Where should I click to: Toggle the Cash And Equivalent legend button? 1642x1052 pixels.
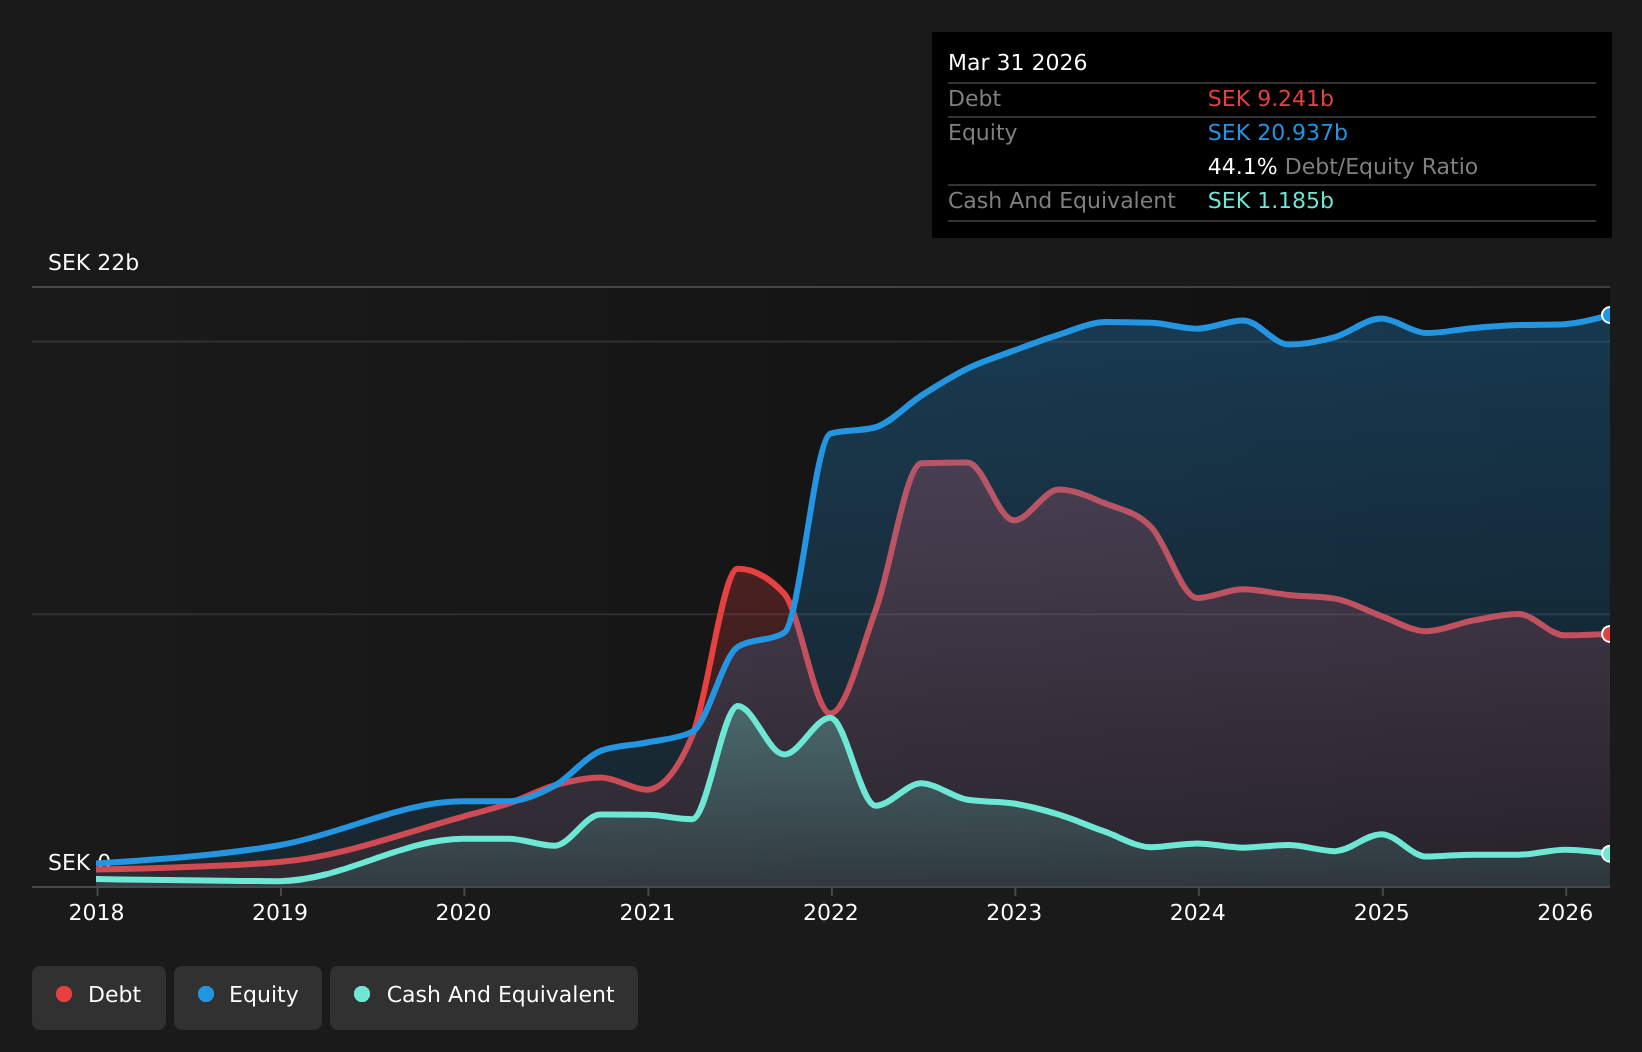tap(484, 997)
